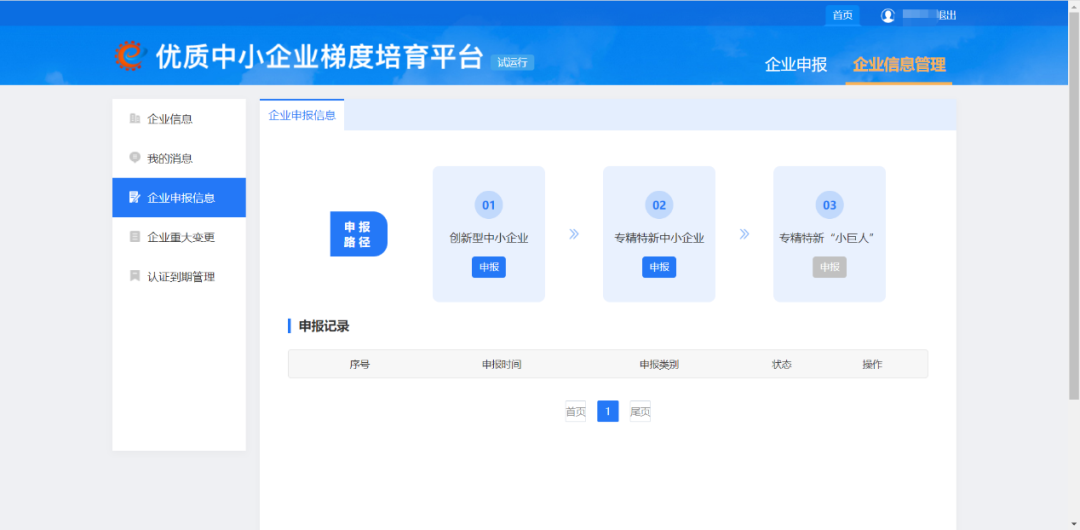Image resolution: width=1080 pixels, height=530 pixels.
Task: Click the user avatar icon
Action: (x=887, y=15)
